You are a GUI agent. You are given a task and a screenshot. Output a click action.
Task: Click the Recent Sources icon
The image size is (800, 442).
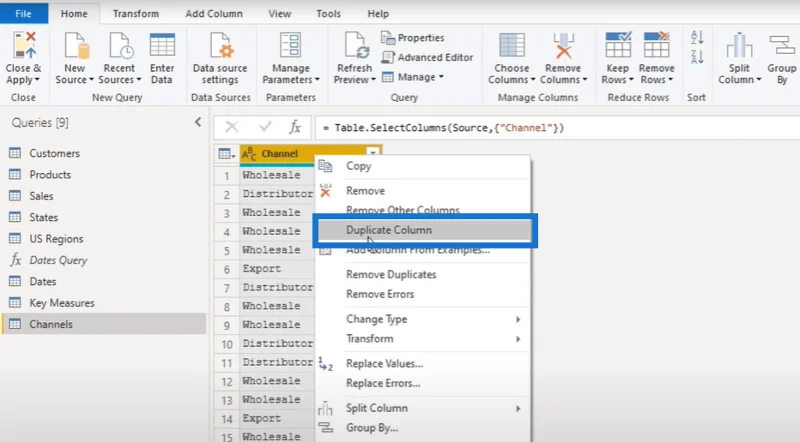pos(120,45)
